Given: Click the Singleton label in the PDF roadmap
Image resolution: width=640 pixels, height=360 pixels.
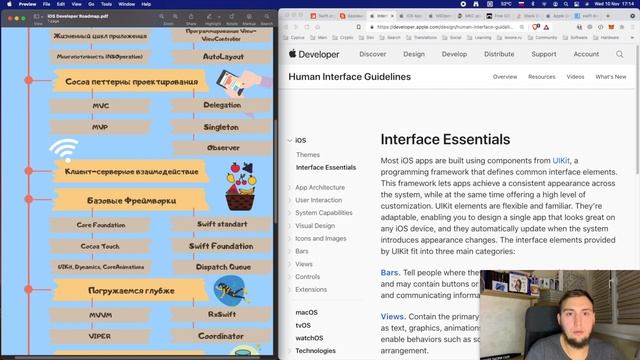Looking at the screenshot, I should [221, 127].
